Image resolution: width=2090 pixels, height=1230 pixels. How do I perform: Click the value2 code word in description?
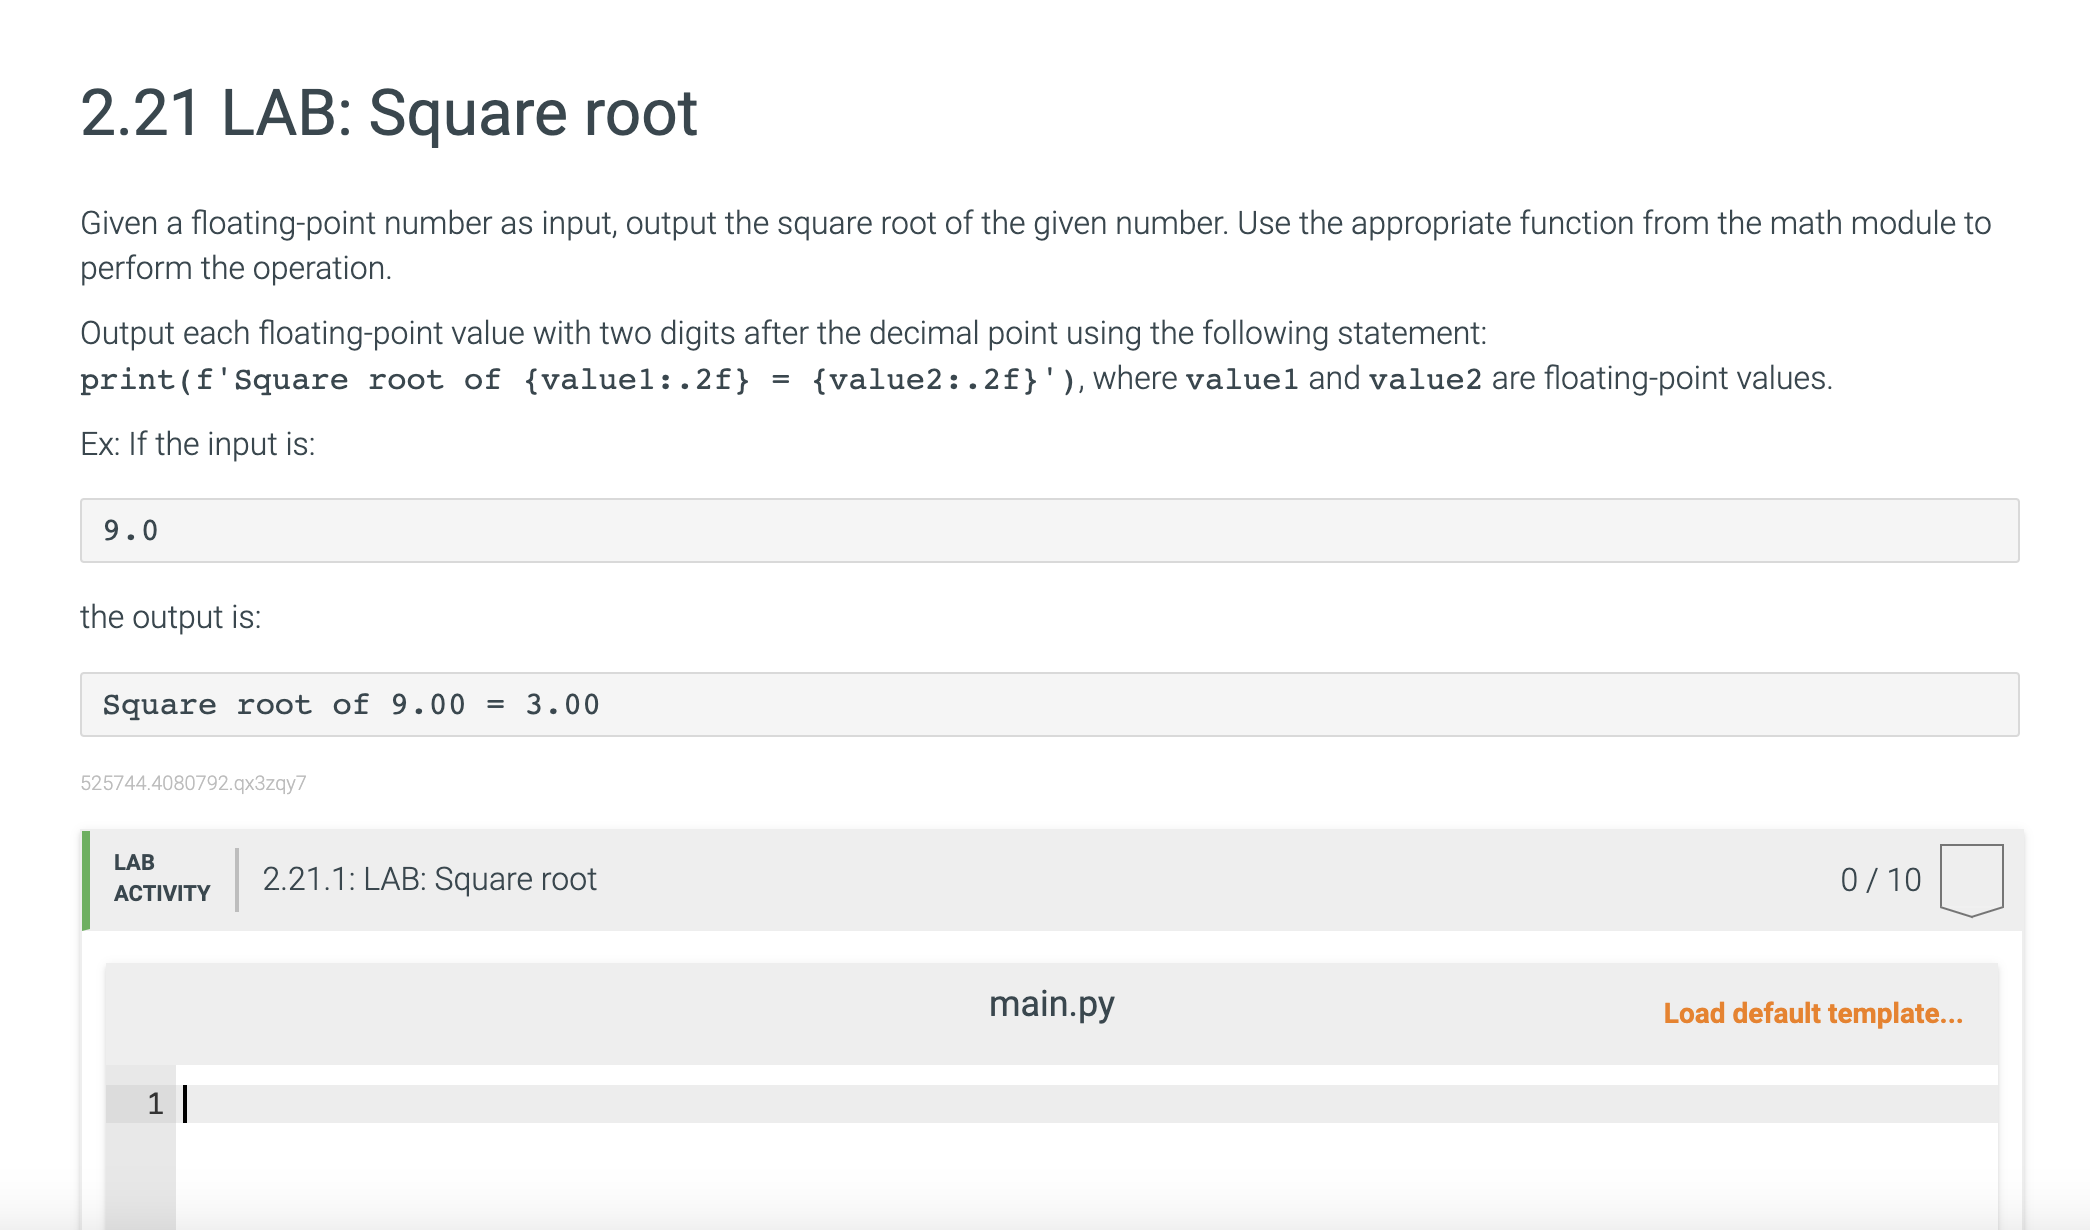1424,380
